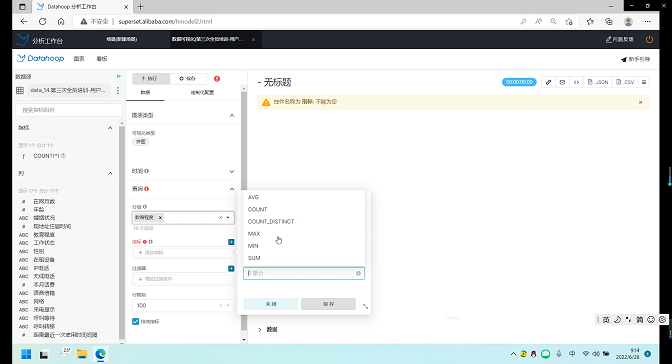Screen dimensions: 672x364
Task: Copy chart permalink with link icon
Action: tap(548, 82)
